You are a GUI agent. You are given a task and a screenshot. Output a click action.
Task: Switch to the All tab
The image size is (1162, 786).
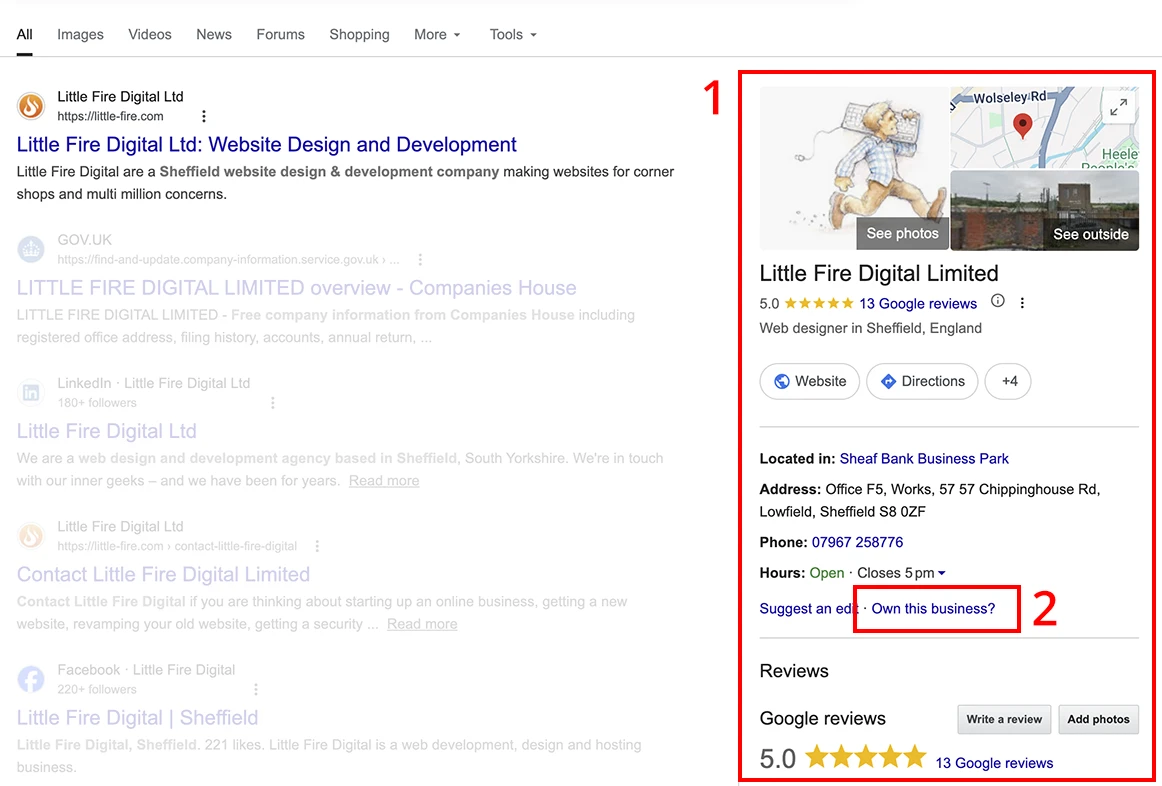point(24,35)
